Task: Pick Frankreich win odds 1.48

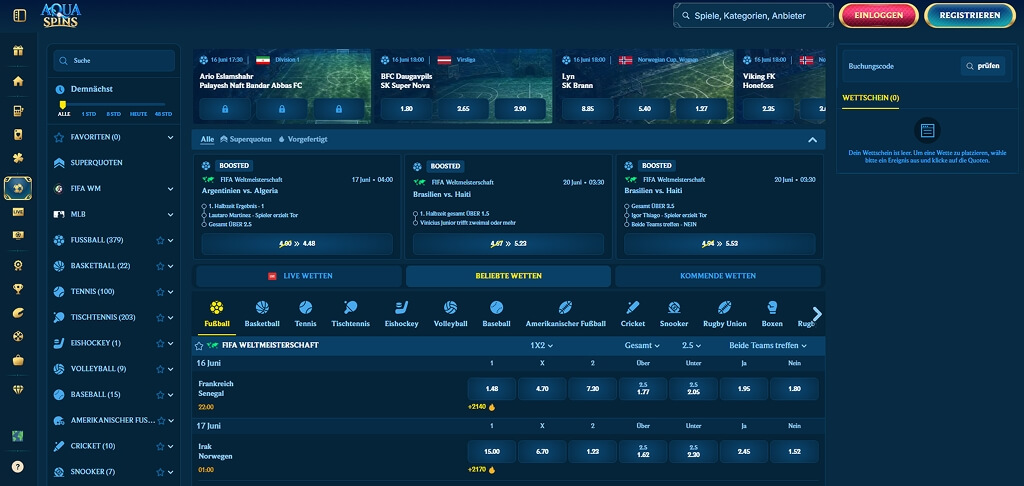Action: click(x=492, y=389)
